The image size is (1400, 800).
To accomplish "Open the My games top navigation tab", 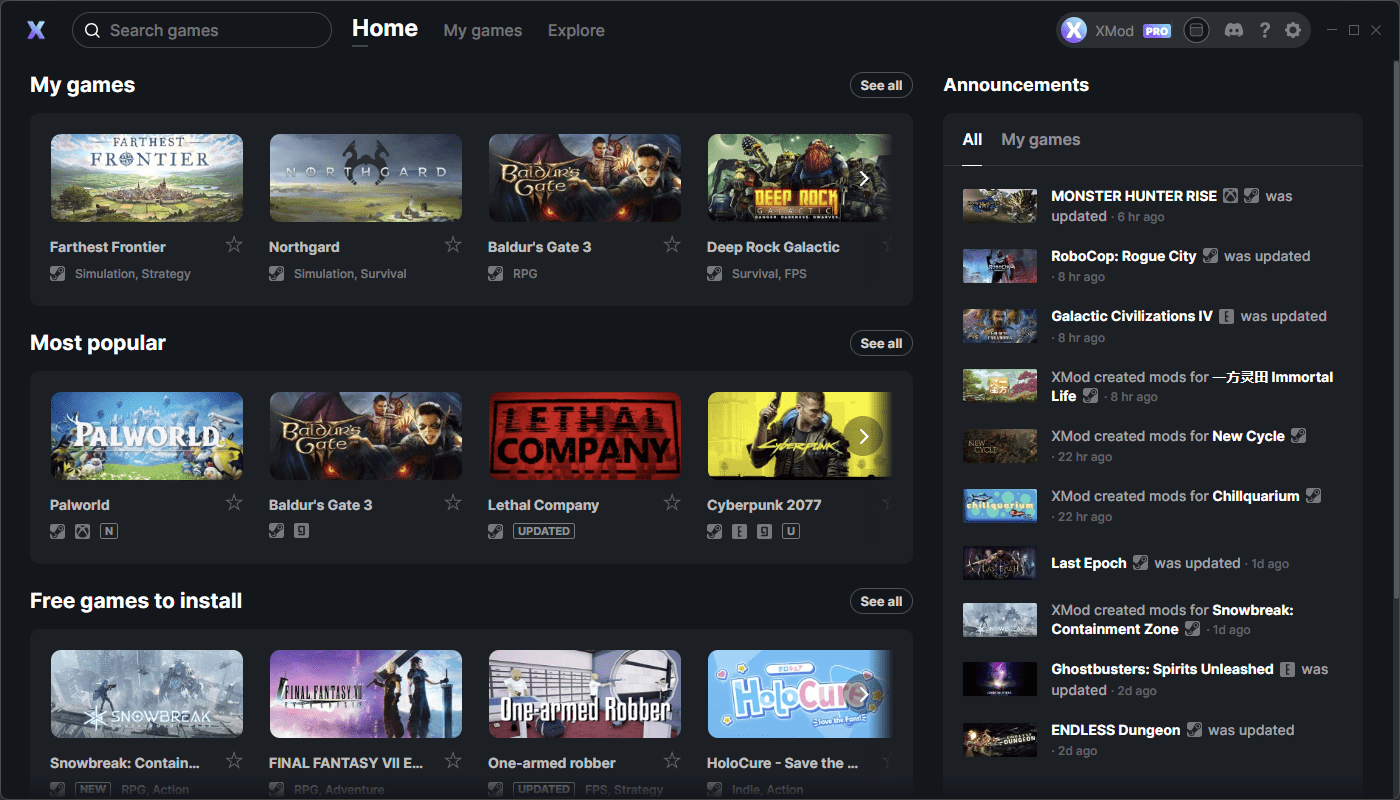I will pos(483,31).
